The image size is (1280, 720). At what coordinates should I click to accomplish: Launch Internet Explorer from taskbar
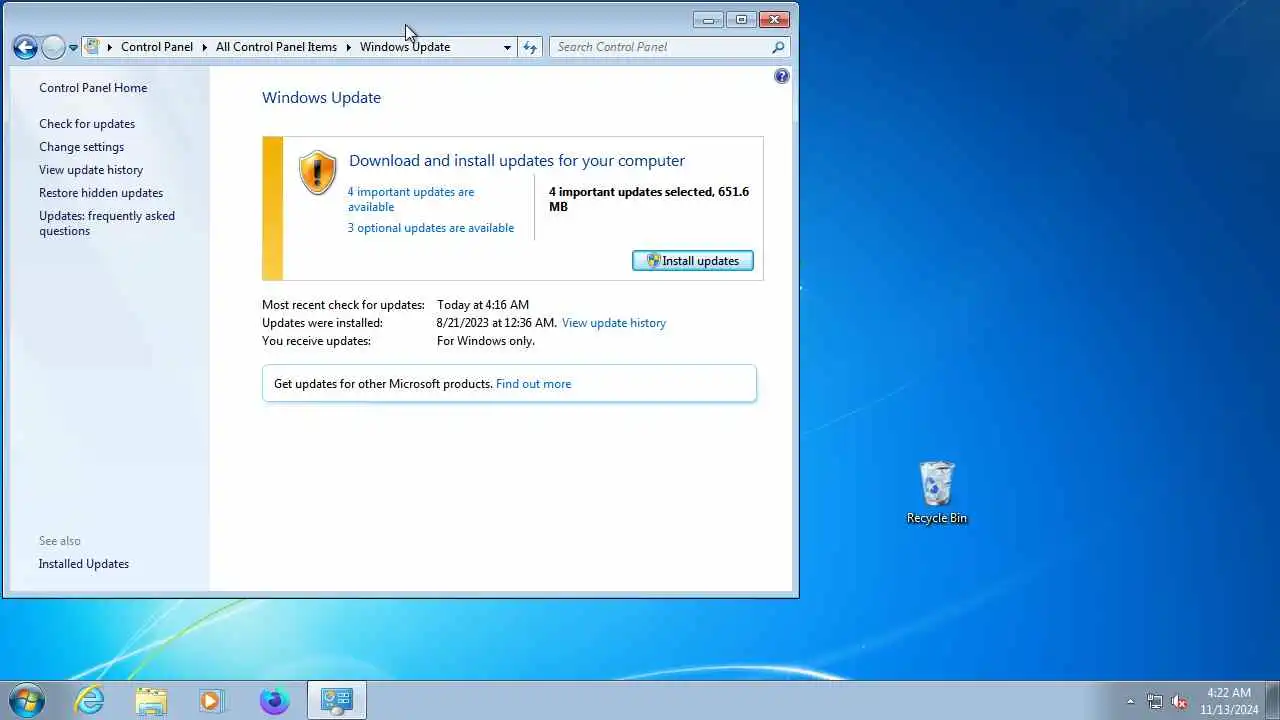pos(90,700)
